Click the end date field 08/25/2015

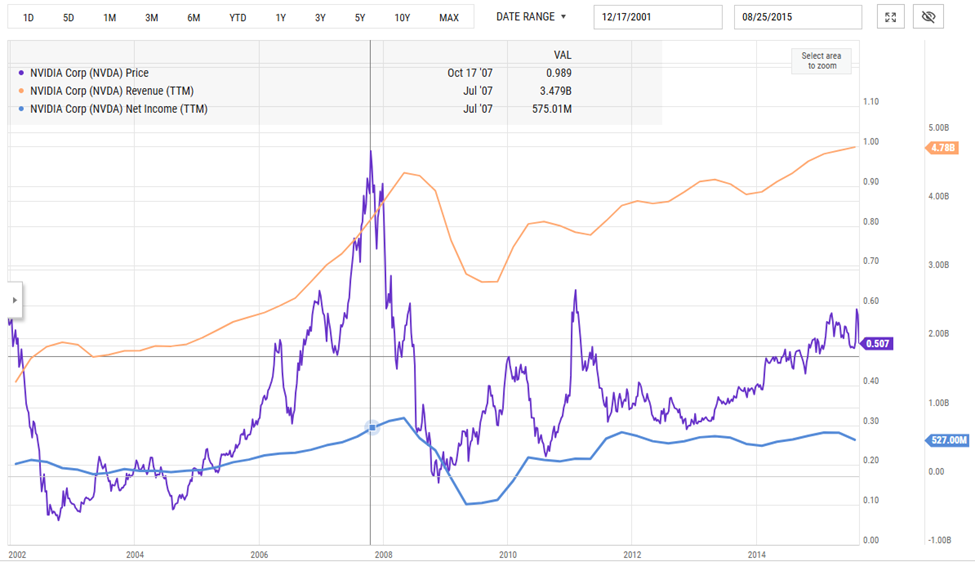tap(797, 17)
